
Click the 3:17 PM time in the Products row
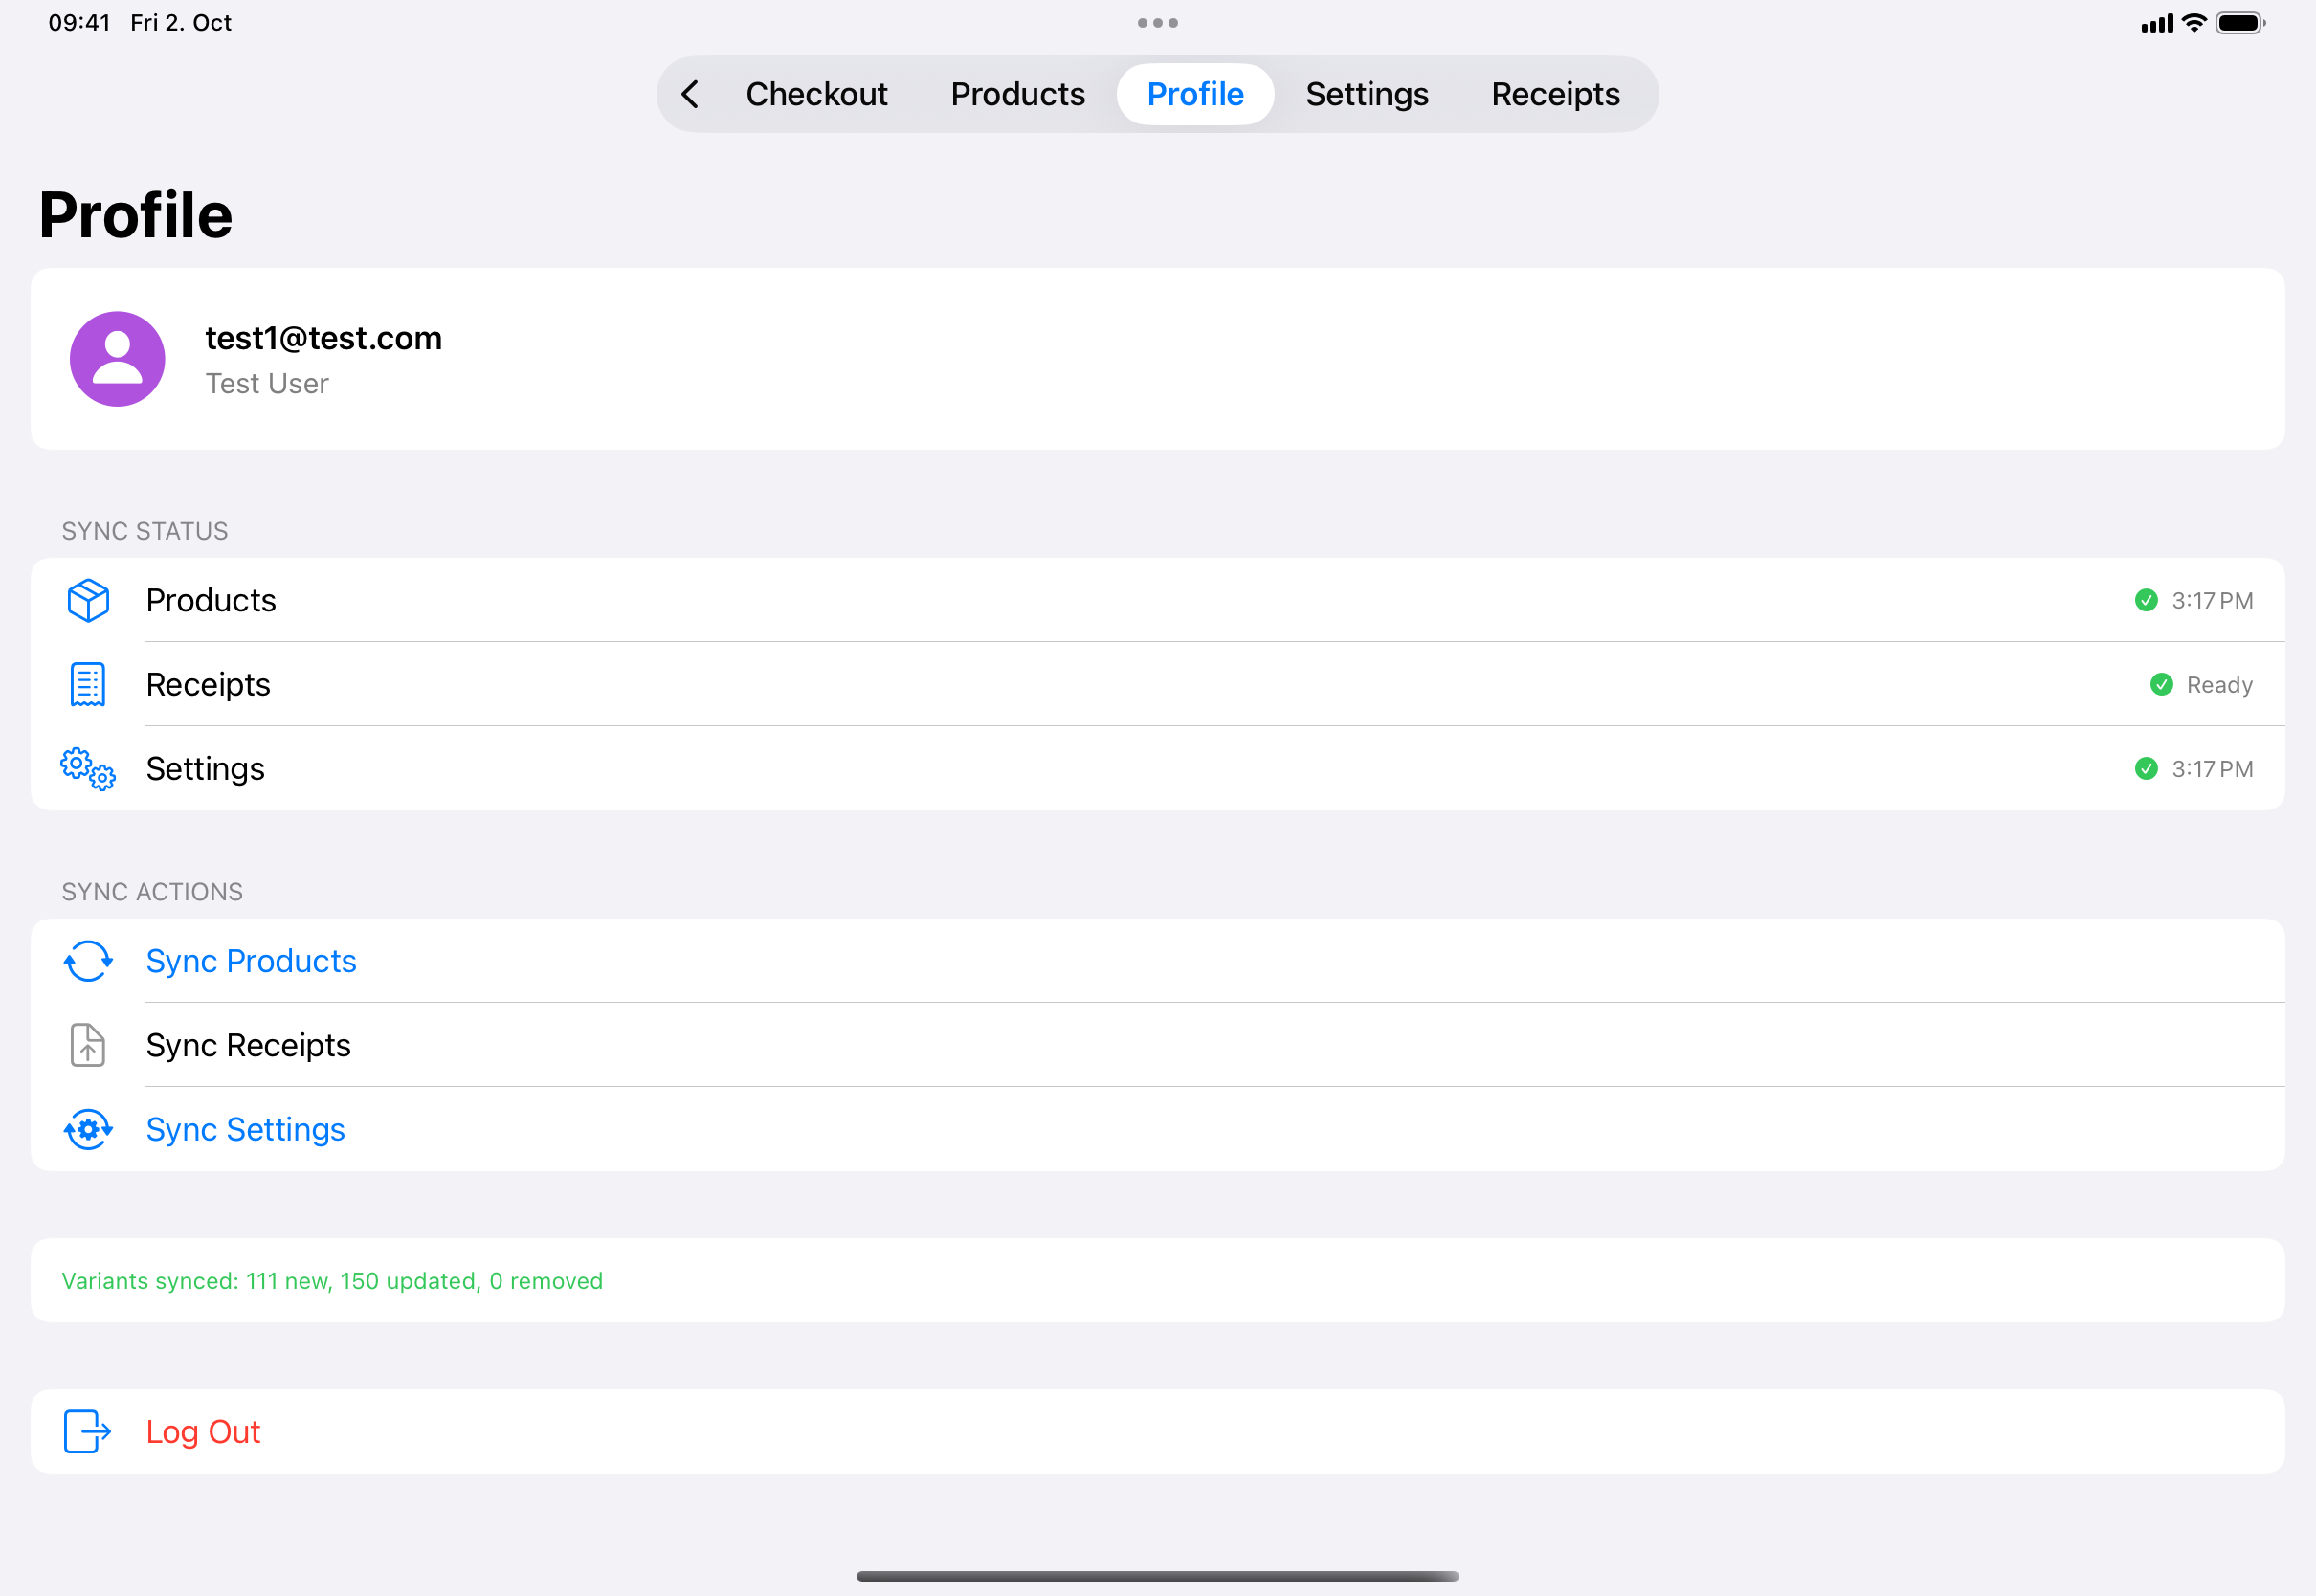(x=2212, y=600)
